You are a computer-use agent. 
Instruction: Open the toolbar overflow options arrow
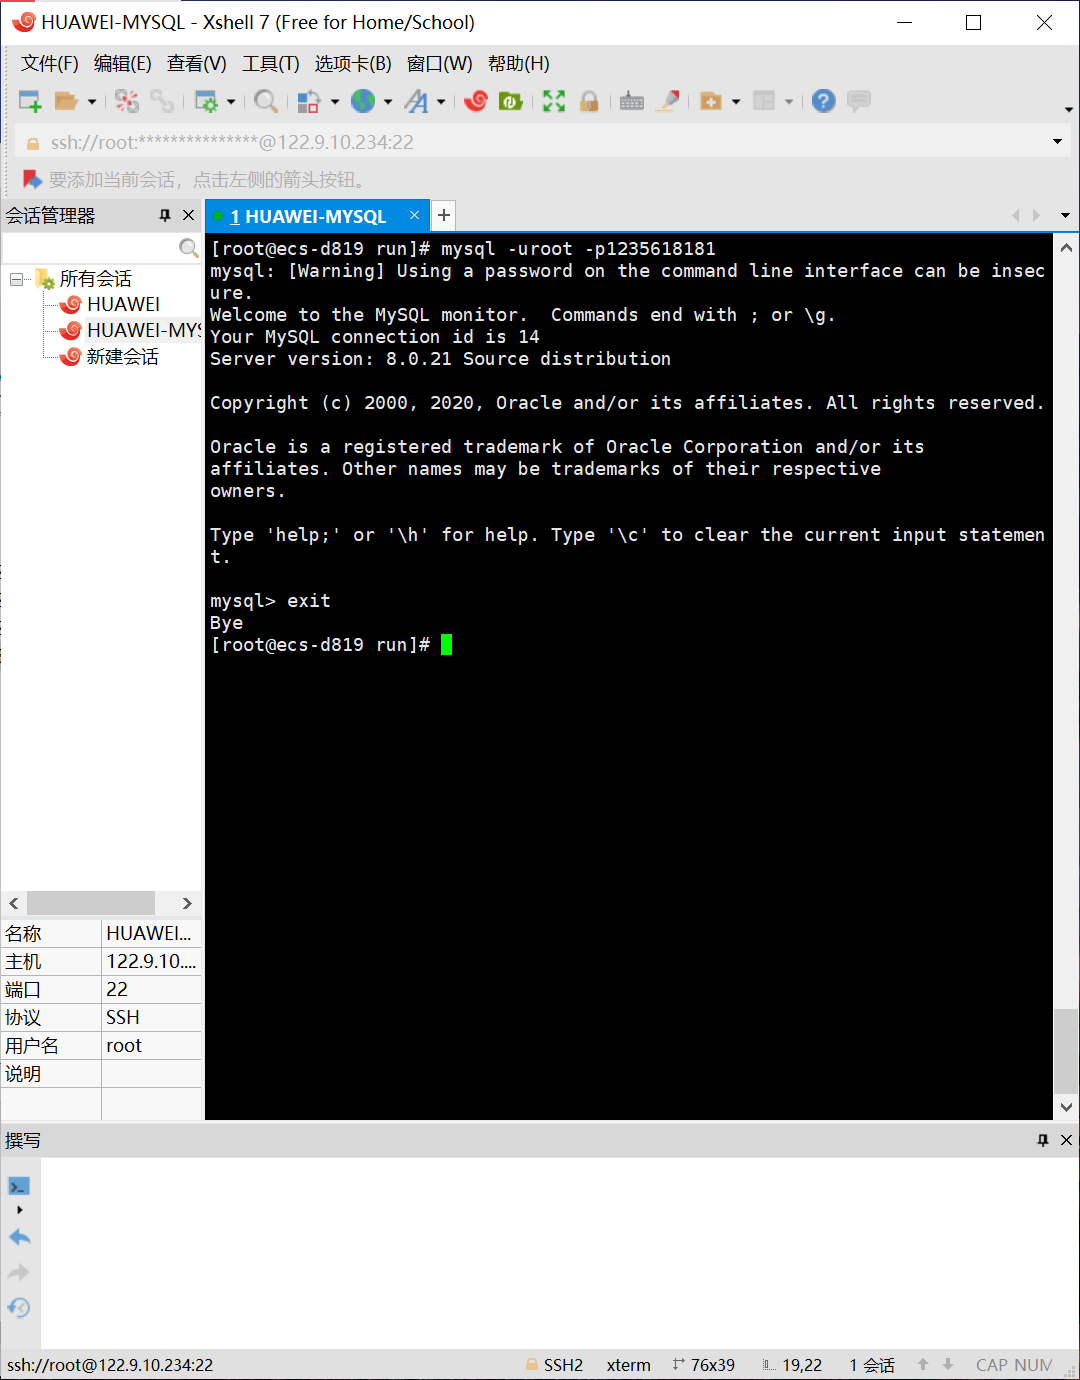(1068, 109)
